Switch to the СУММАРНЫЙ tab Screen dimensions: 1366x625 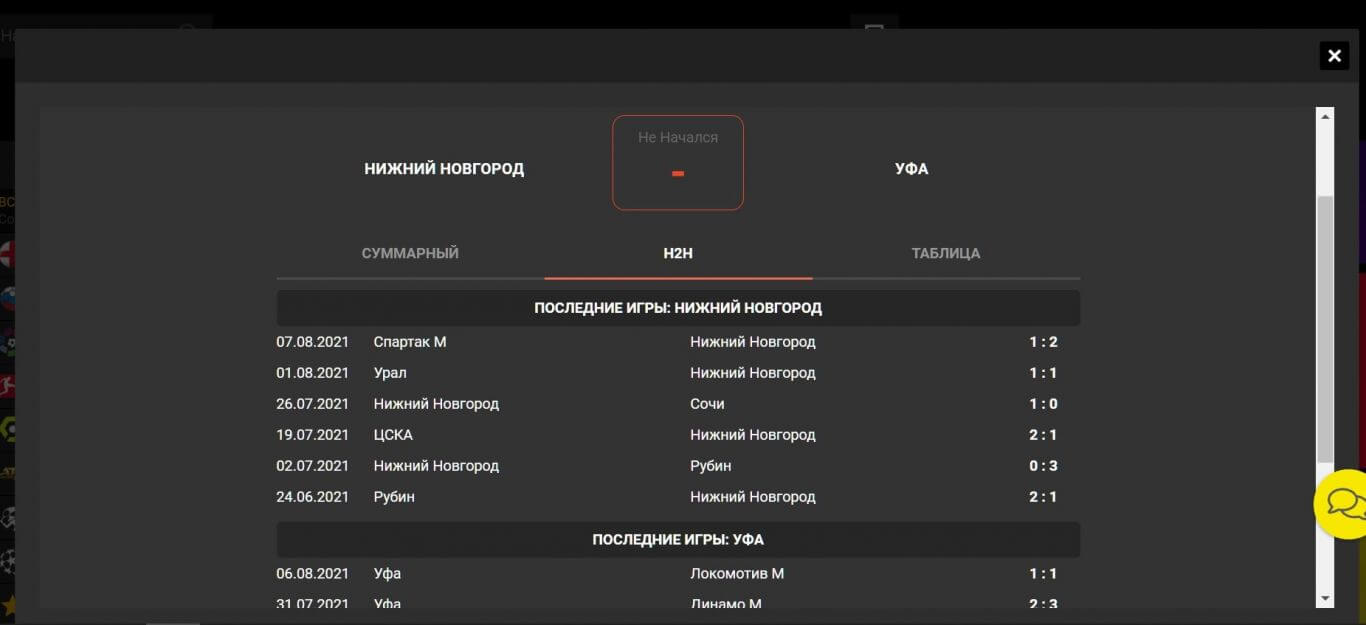click(410, 253)
